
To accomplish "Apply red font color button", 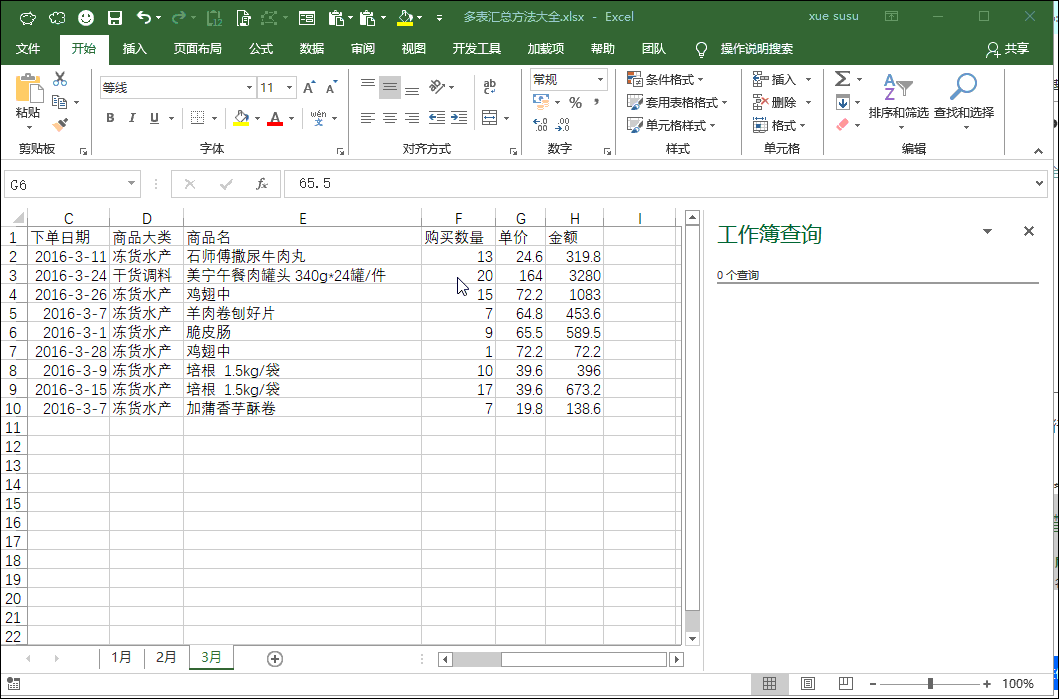I will (275, 118).
